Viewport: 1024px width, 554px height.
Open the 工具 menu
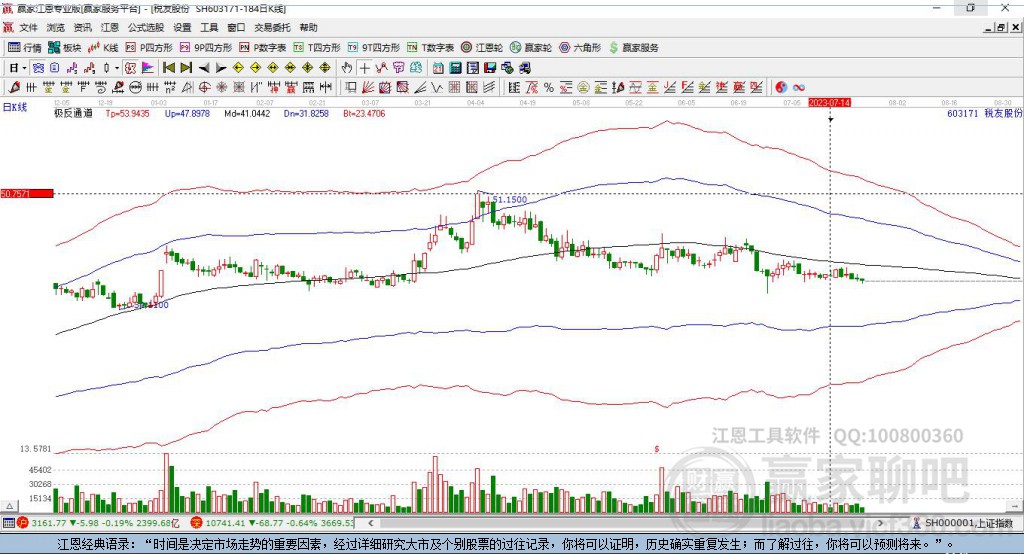pyautogui.click(x=209, y=27)
